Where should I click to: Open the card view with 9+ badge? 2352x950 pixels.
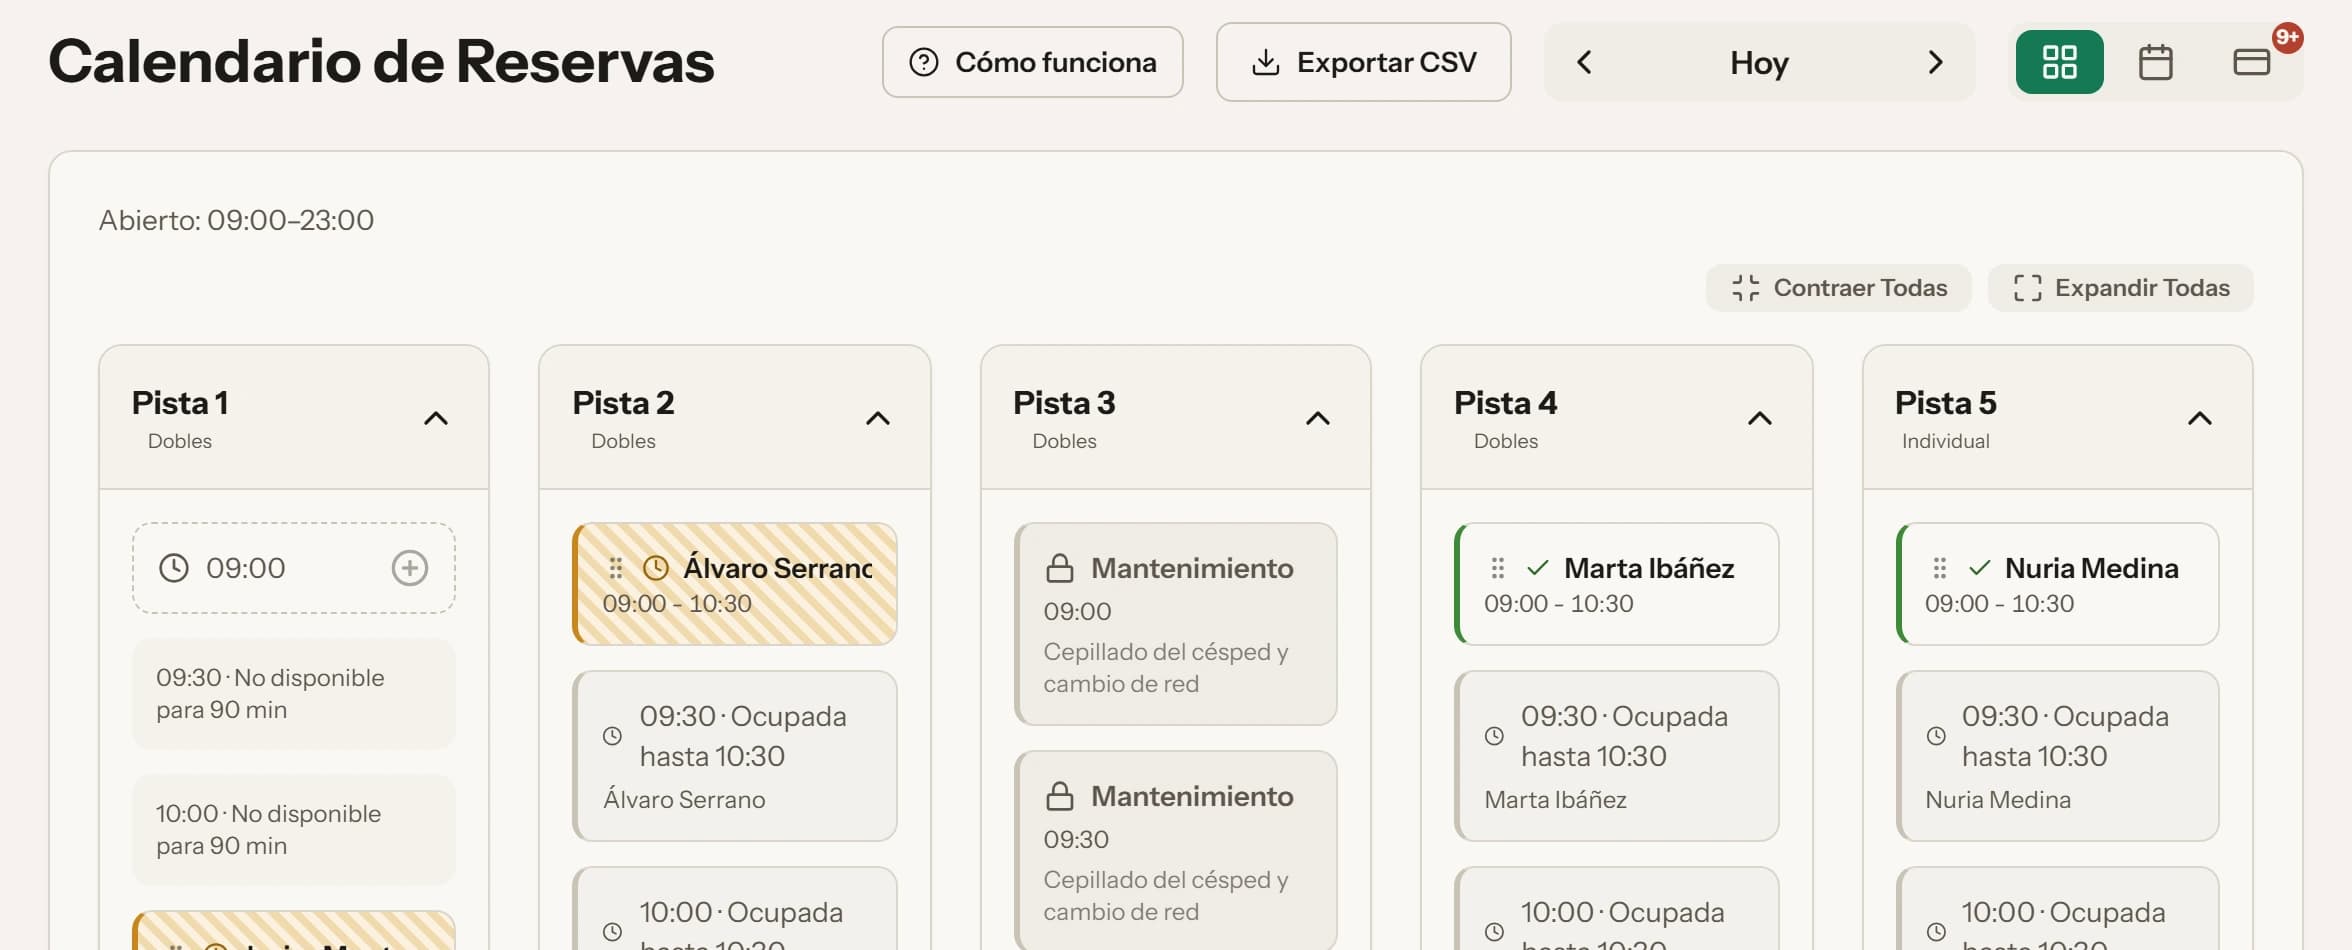2251,62
